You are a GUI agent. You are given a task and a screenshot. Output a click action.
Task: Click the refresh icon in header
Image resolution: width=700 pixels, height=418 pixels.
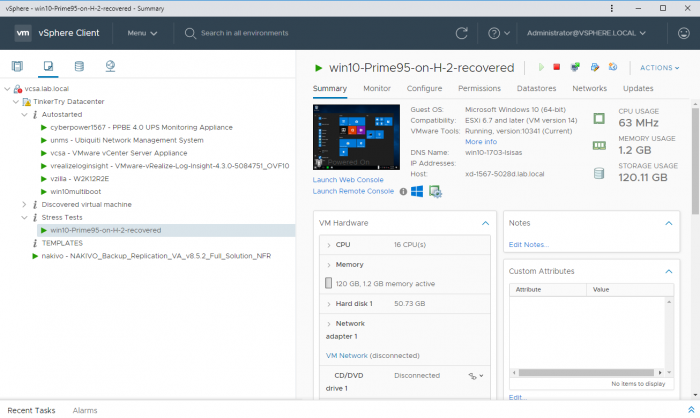point(462,33)
